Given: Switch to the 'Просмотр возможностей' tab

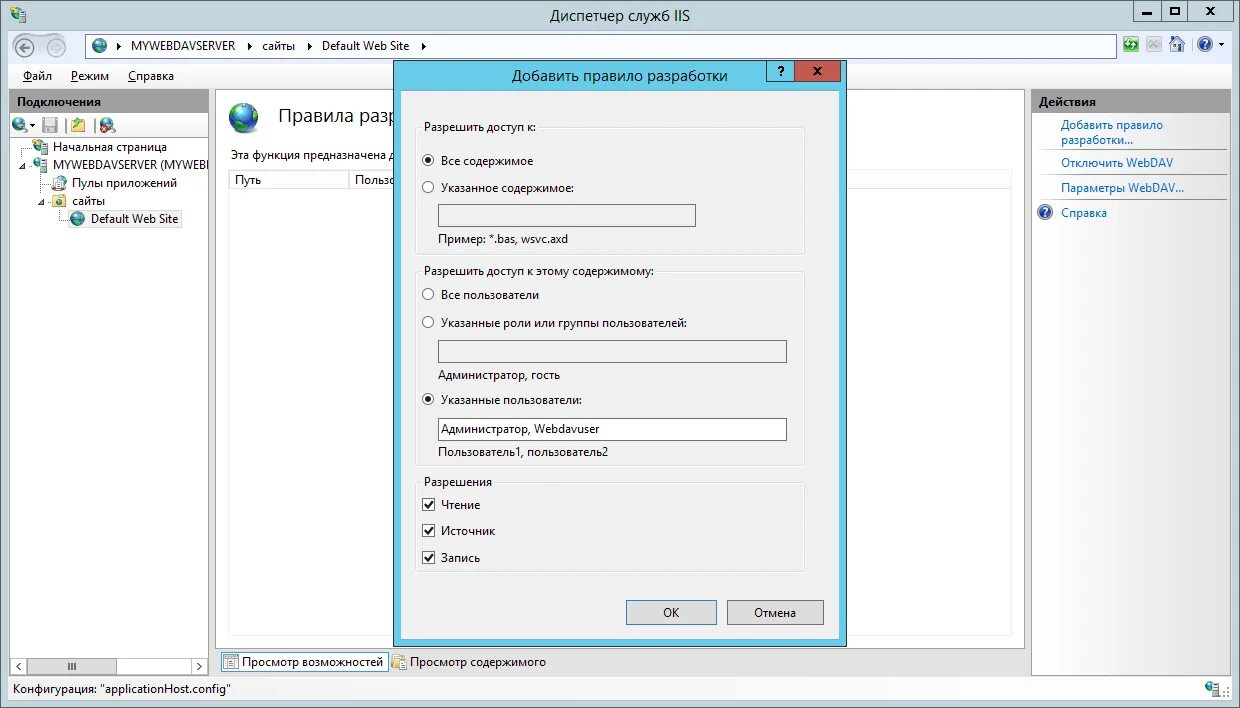Looking at the screenshot, I should pos(303,662).
